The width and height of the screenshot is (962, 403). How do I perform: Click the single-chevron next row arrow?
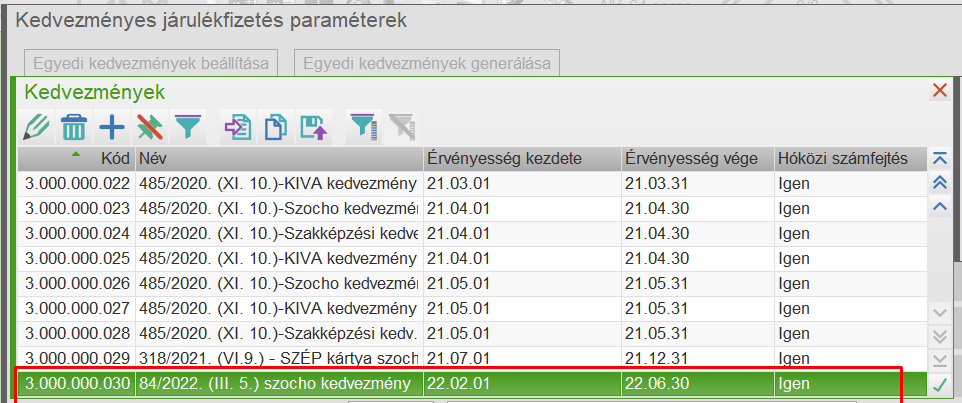click(x=939, y=313)
